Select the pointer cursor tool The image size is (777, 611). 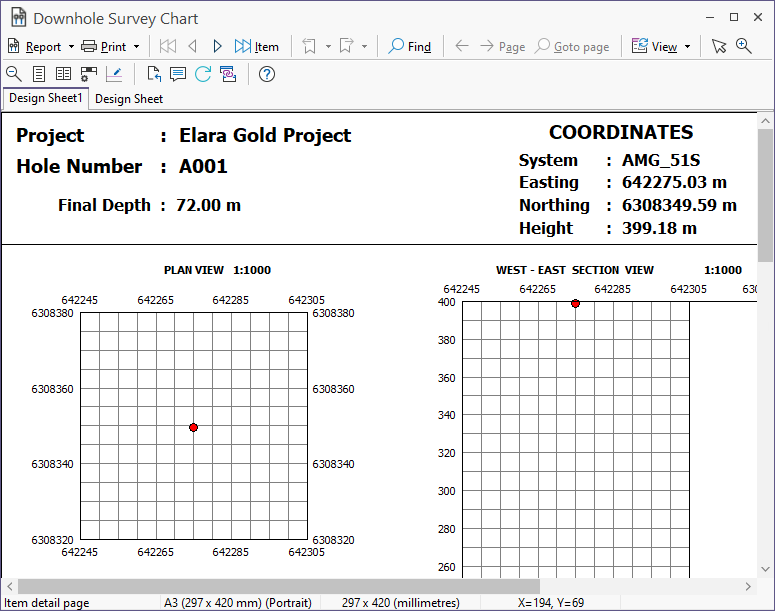click(719, 46)
